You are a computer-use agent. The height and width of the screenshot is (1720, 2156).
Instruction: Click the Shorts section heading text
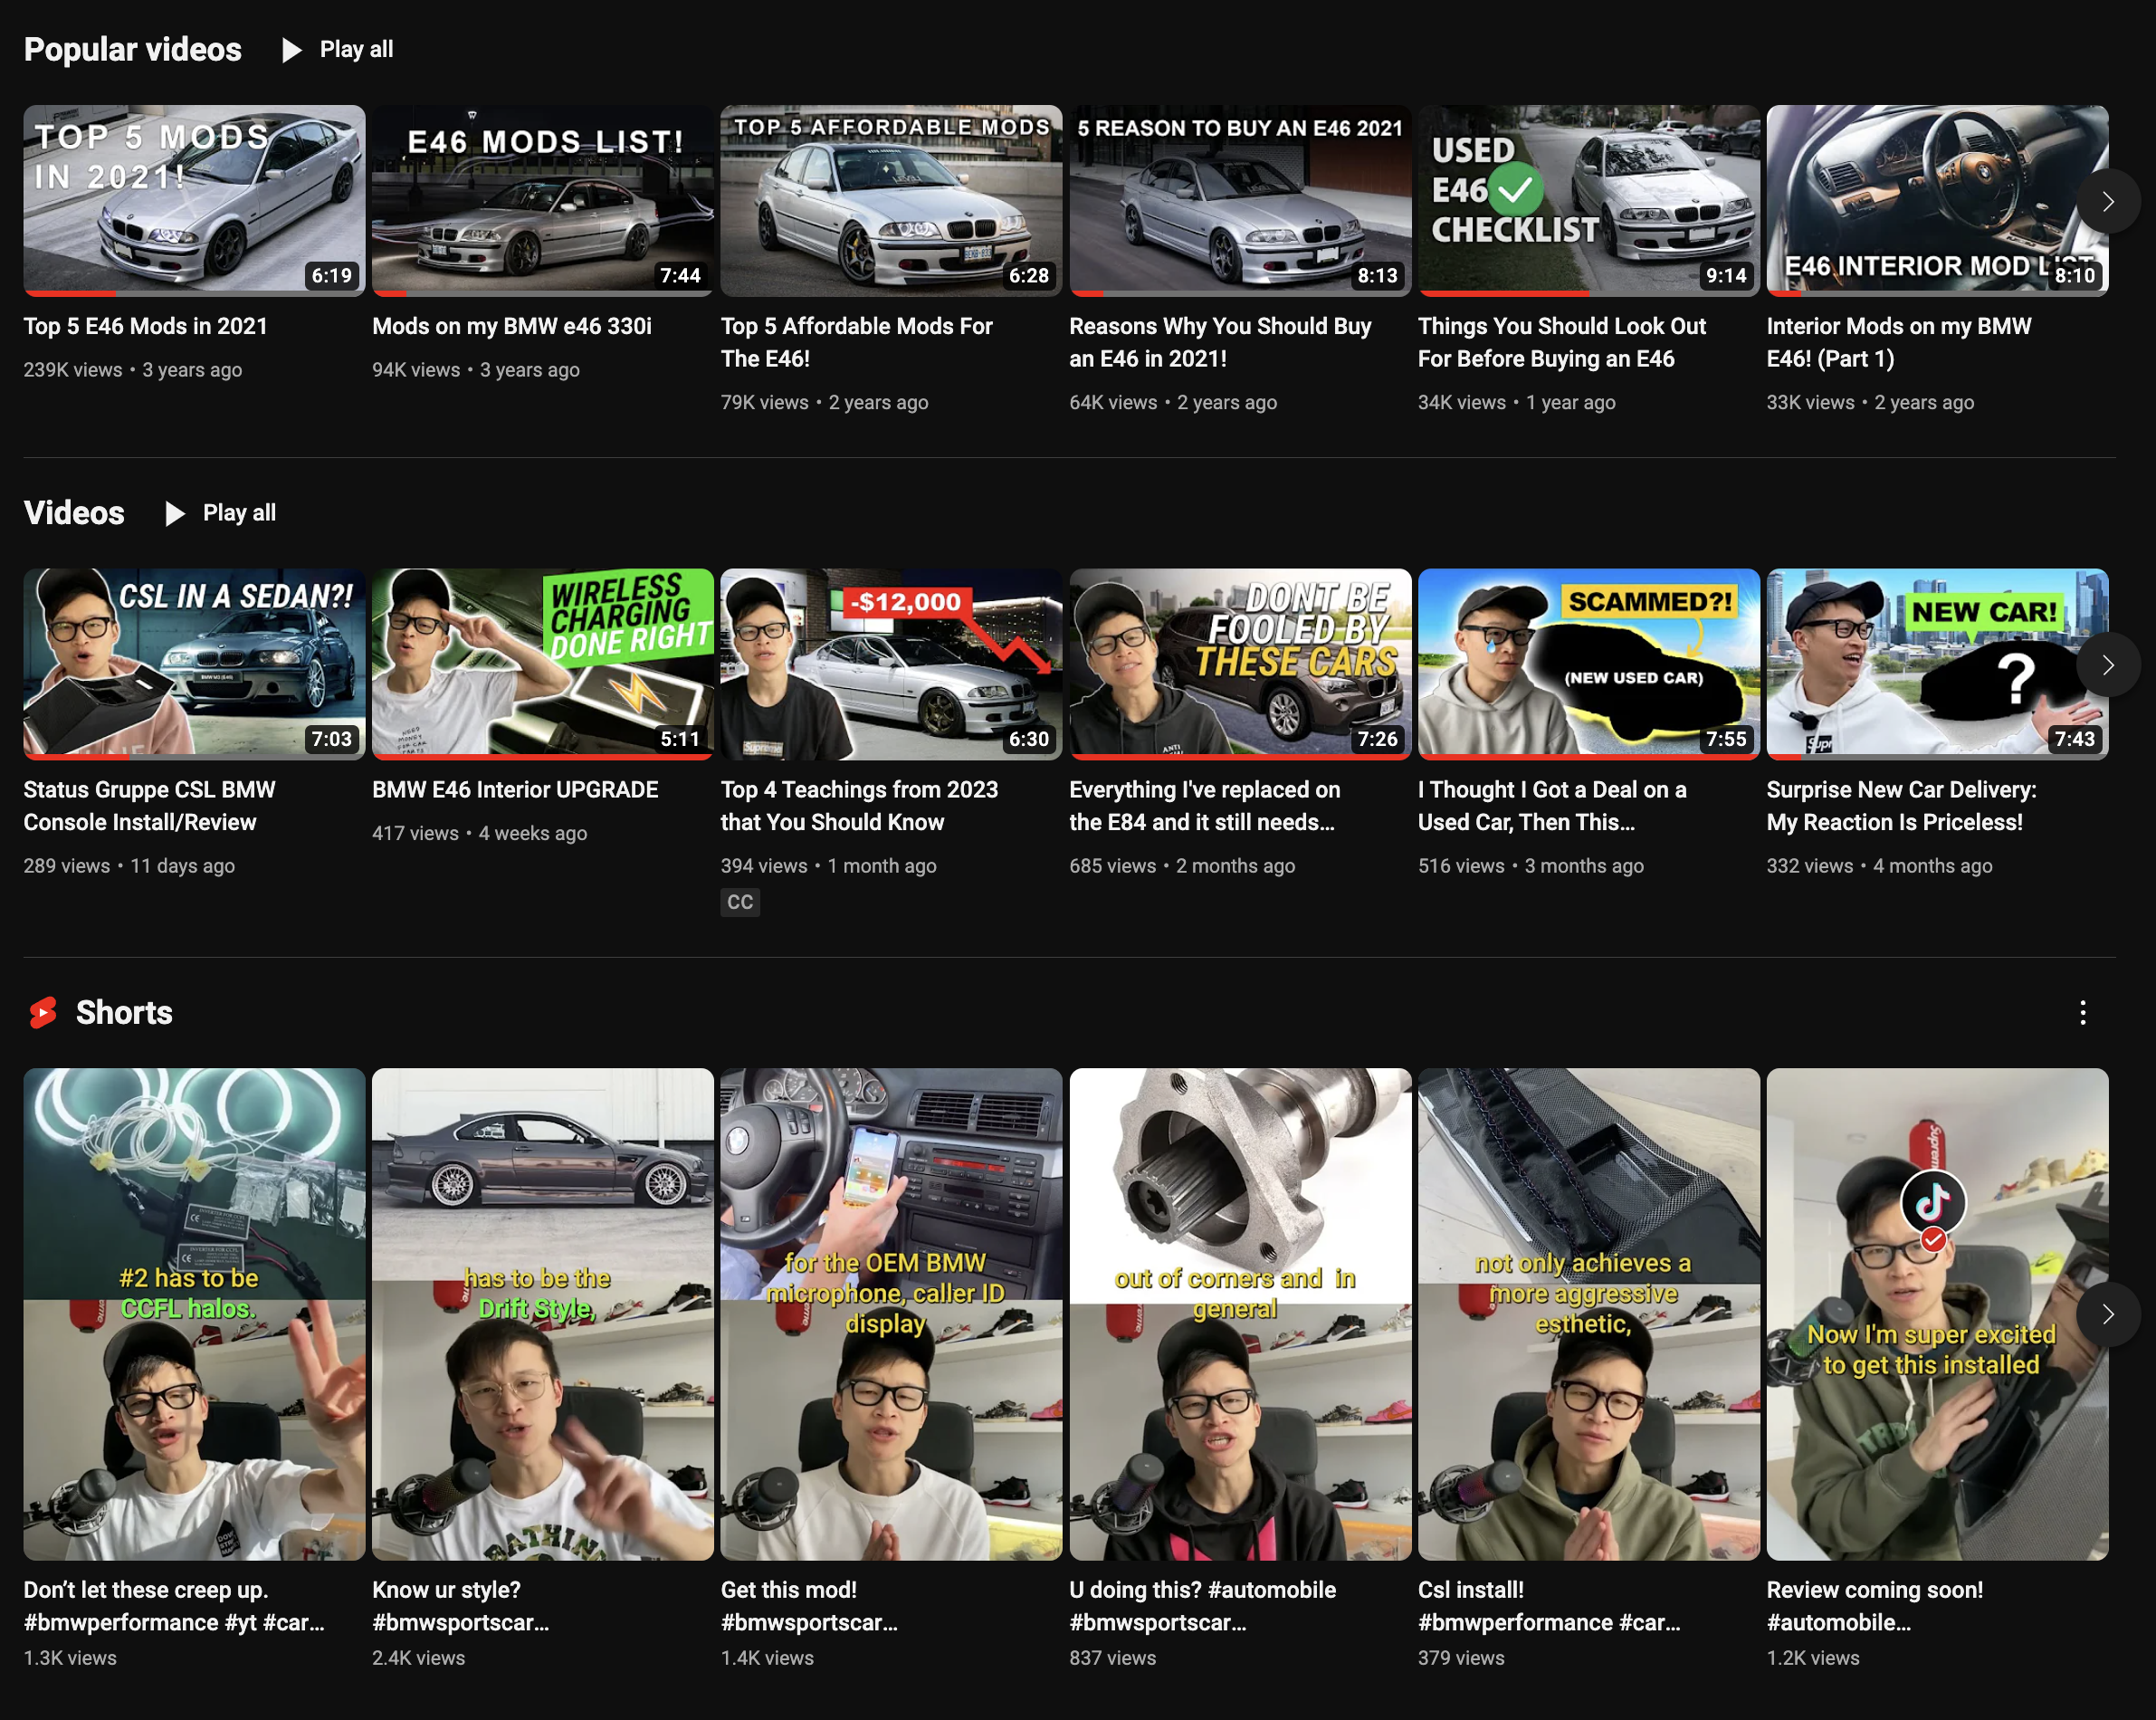pyautogui.click(x=124, y=1013)
